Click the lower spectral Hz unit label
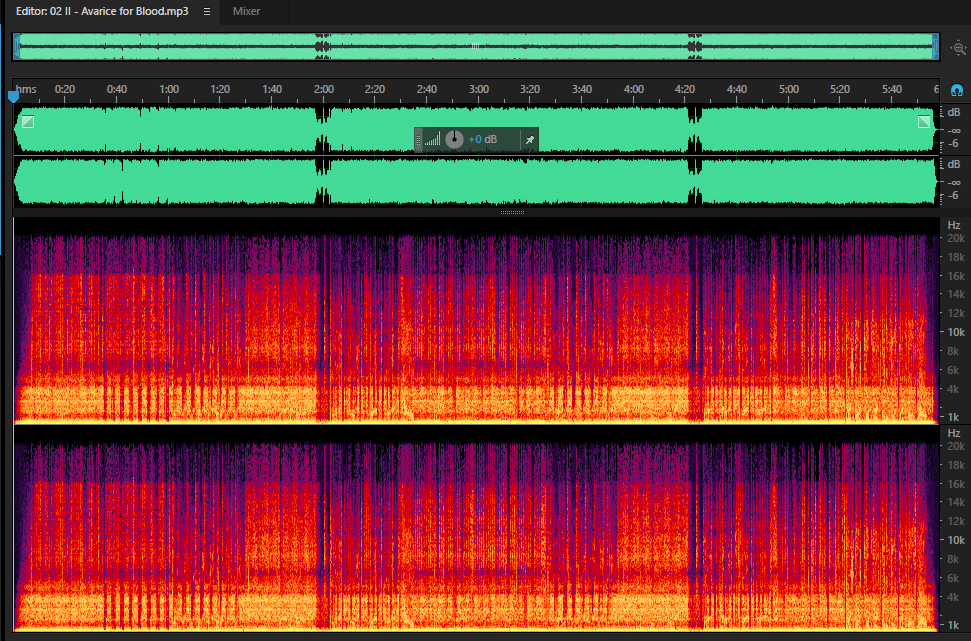The height and width of the screenshot is (641, 971). pyautogui.click(x=954, y=433)
